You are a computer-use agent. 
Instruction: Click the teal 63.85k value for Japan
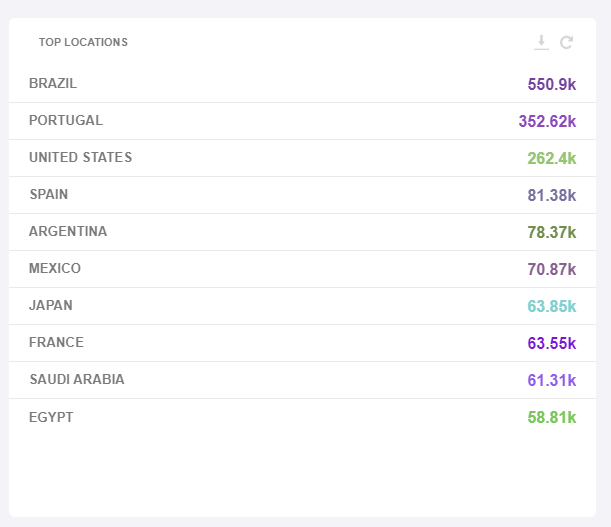click(552, 307)
